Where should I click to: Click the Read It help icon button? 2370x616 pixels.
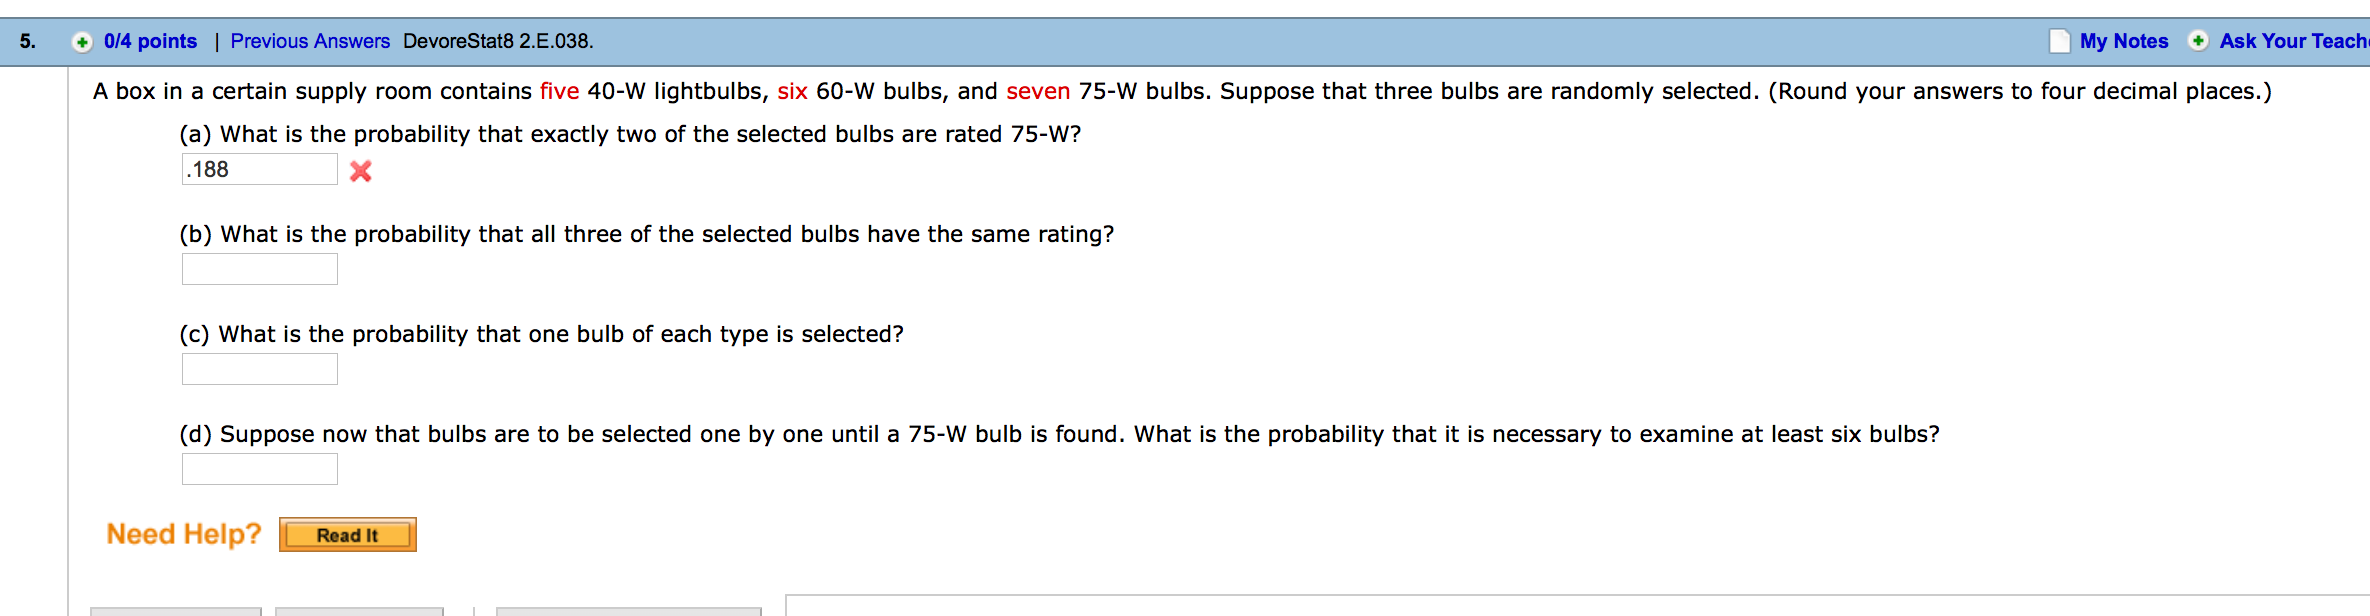tap(347, 534)
